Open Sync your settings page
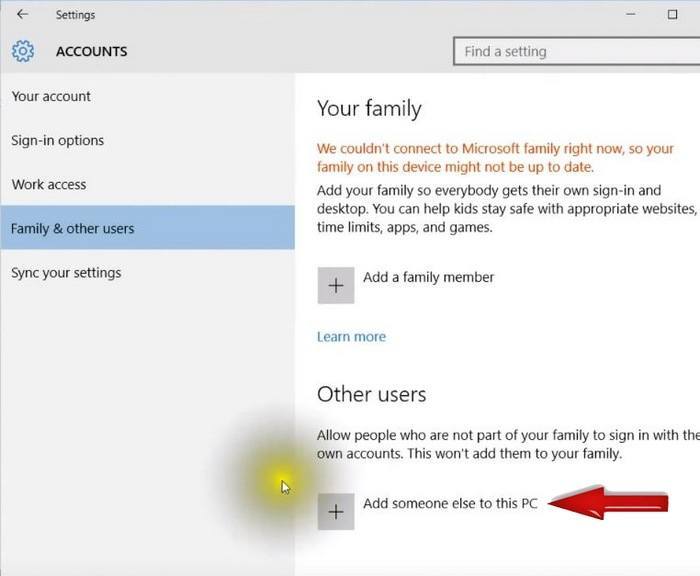The width and height of the screenshot is (700, 576). [147, 272]
